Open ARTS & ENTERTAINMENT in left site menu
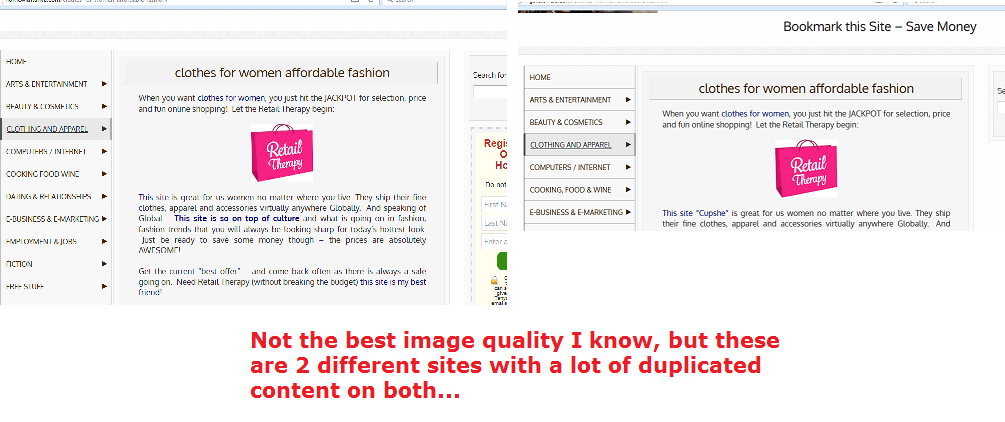 (46, 84)
